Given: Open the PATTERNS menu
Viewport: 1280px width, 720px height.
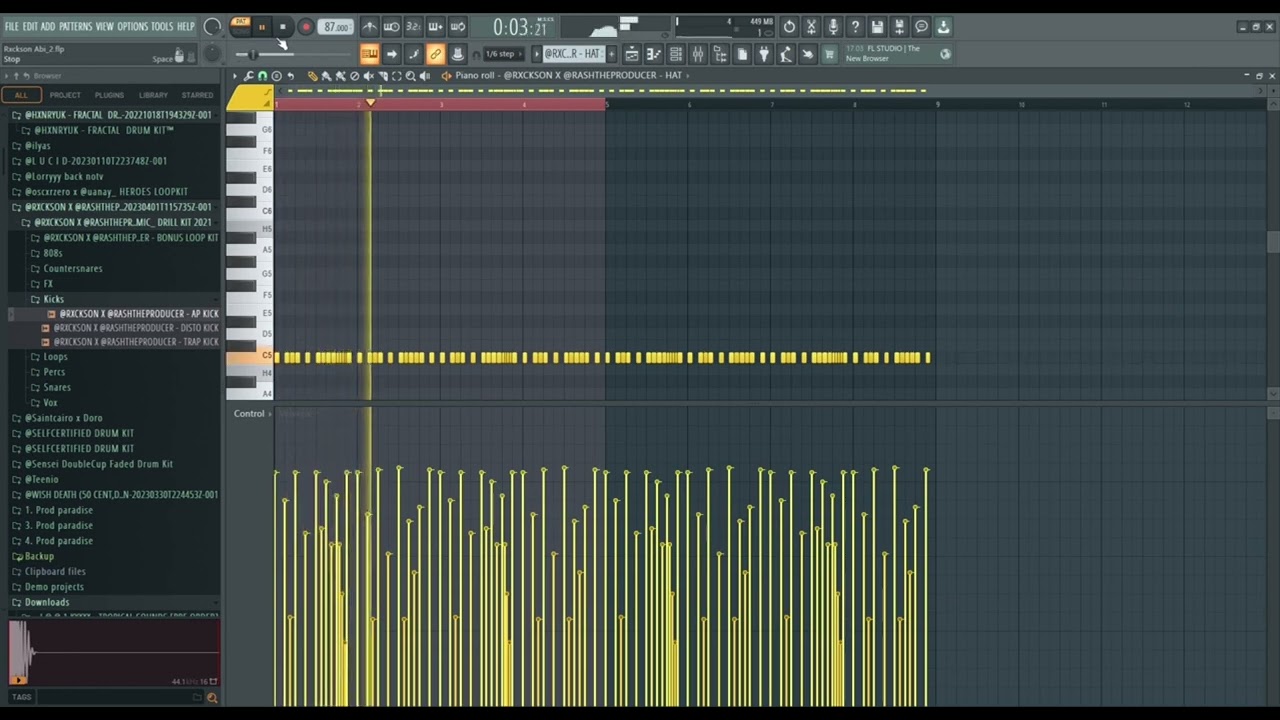Looking at the screenshot, I should click(75, 26).
